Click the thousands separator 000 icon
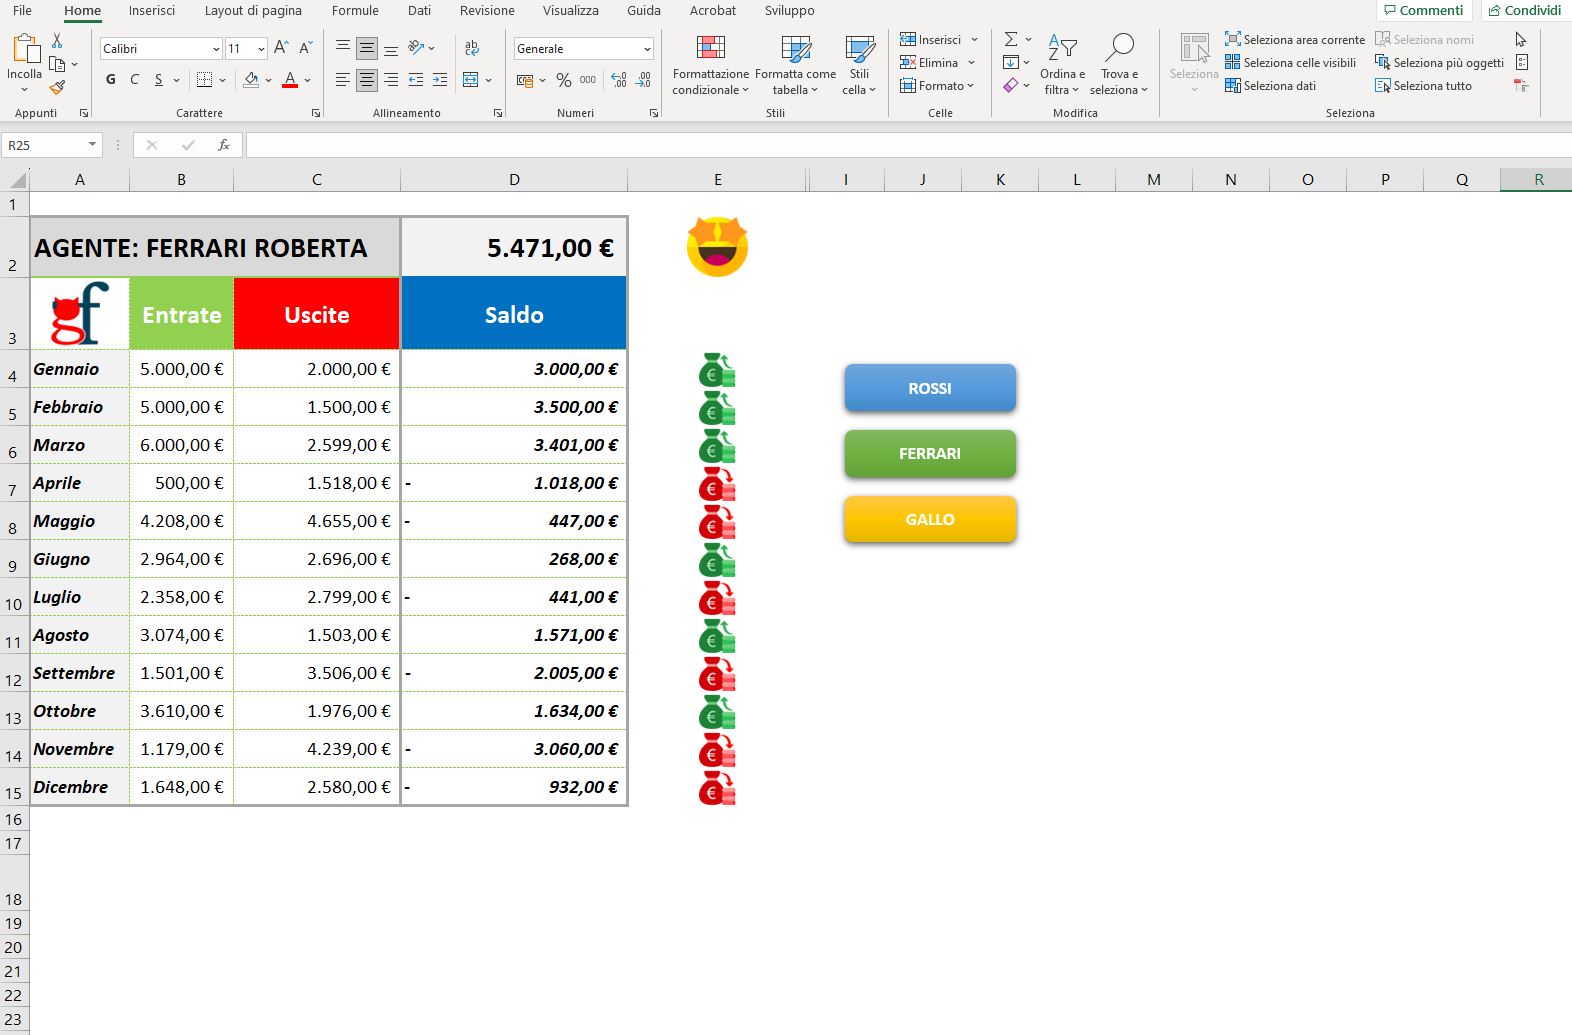1572x1035 pixels. tap(588, 80)
